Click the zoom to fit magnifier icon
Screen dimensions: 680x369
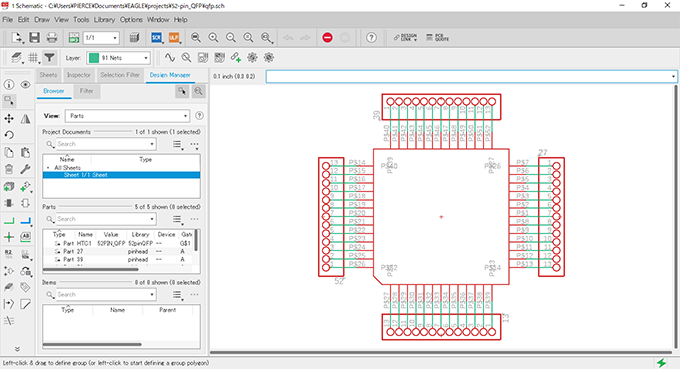click(196, 38)
